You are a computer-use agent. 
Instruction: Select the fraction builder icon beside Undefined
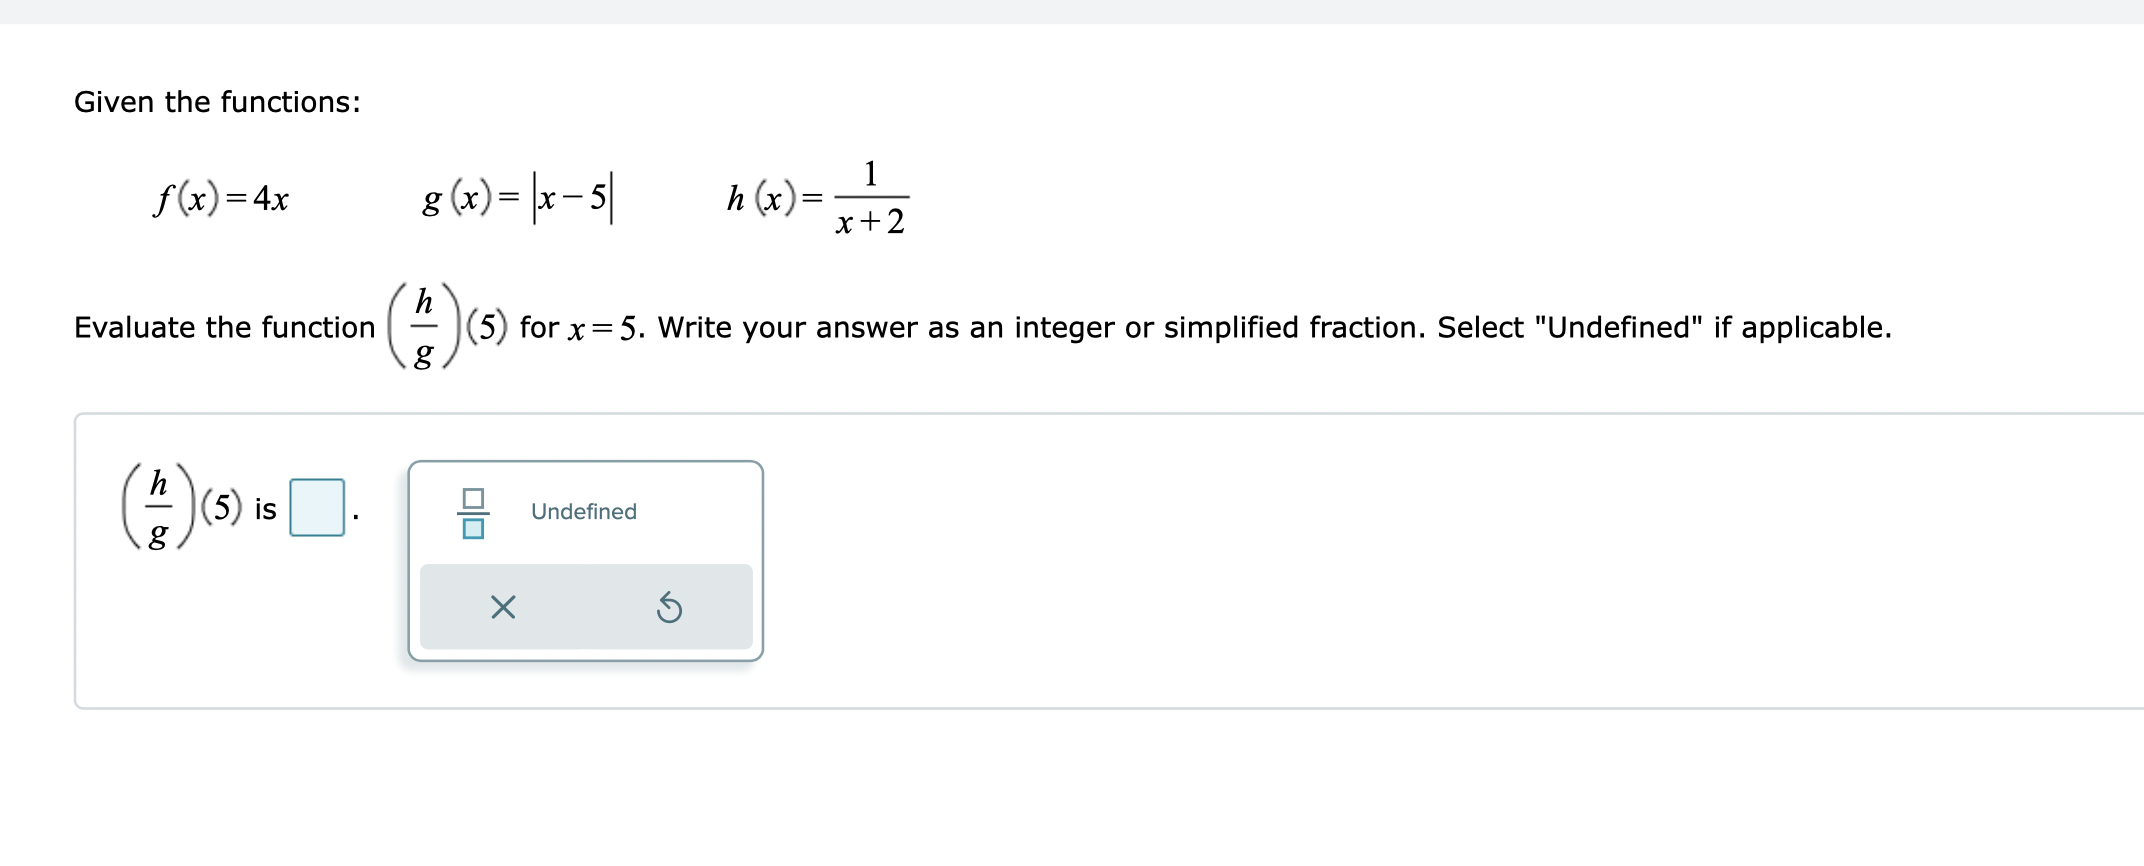point(472,511)
